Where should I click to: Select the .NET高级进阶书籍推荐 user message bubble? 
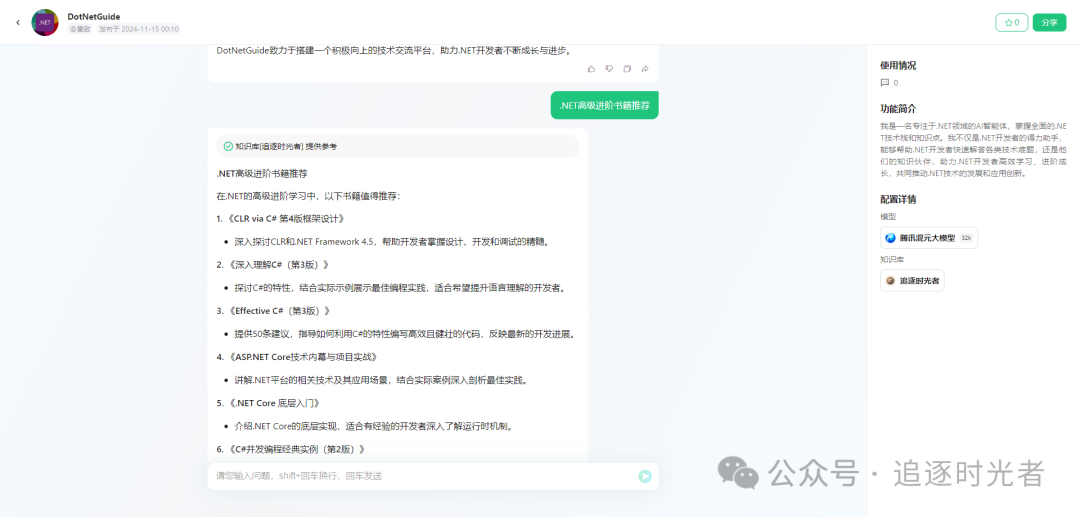604,105
